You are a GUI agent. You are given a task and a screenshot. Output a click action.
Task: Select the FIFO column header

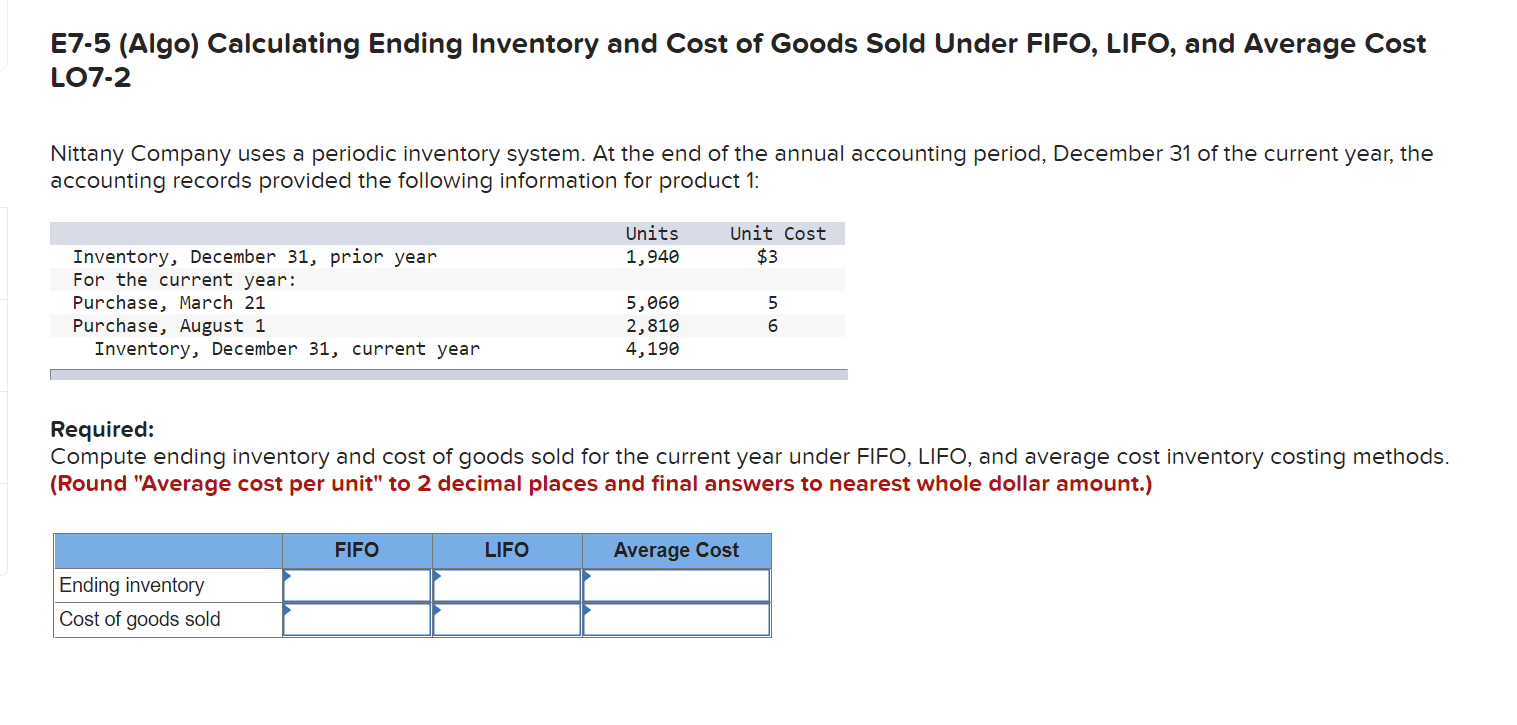(x=356, y=549)
